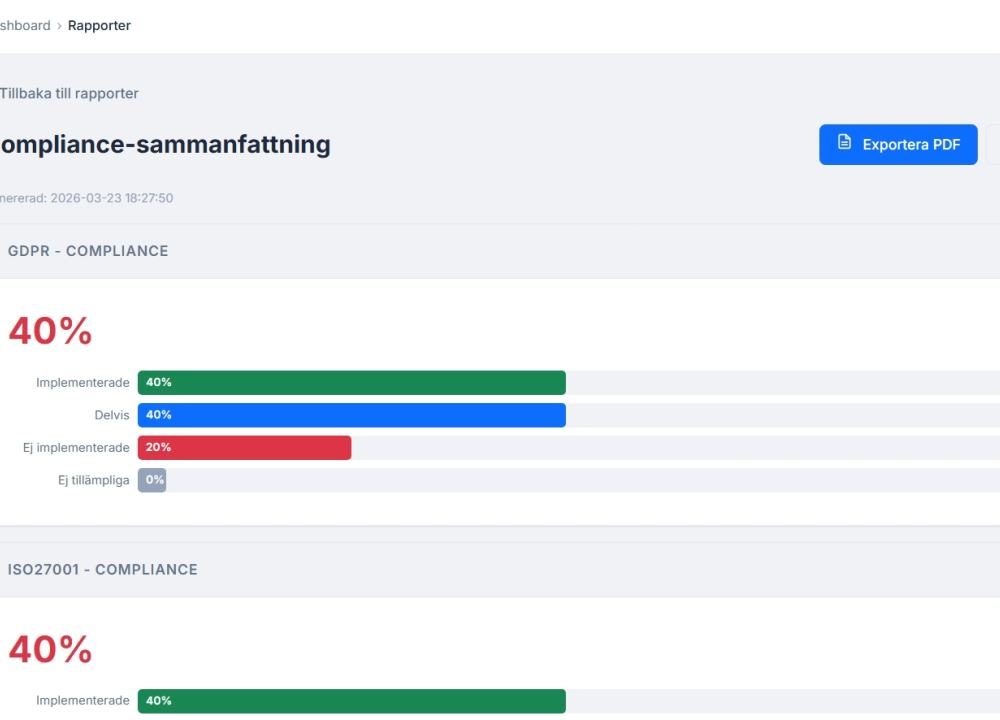The width and height of the screenshot is (1000, 720).
Task: Select the red Ej implementerade 20% bar
Action: point(244,447)
